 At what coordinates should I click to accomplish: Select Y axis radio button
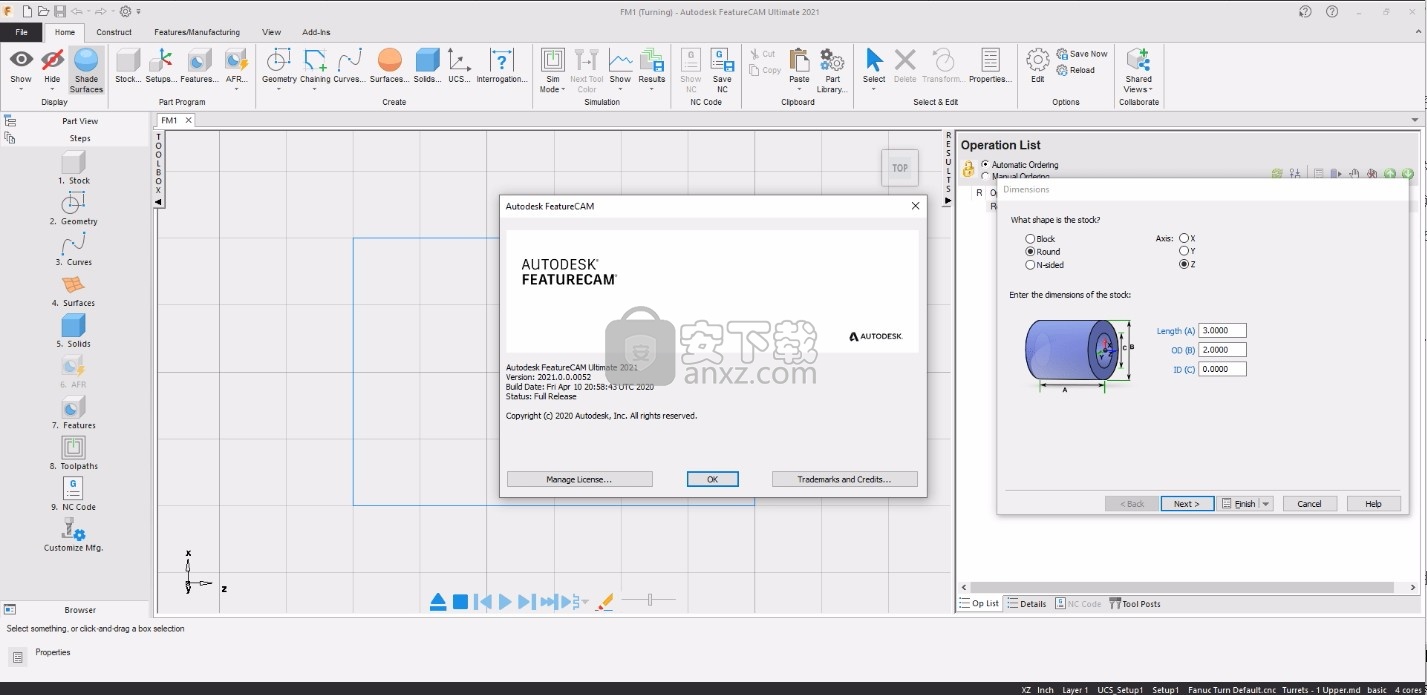pos(1184,251)
